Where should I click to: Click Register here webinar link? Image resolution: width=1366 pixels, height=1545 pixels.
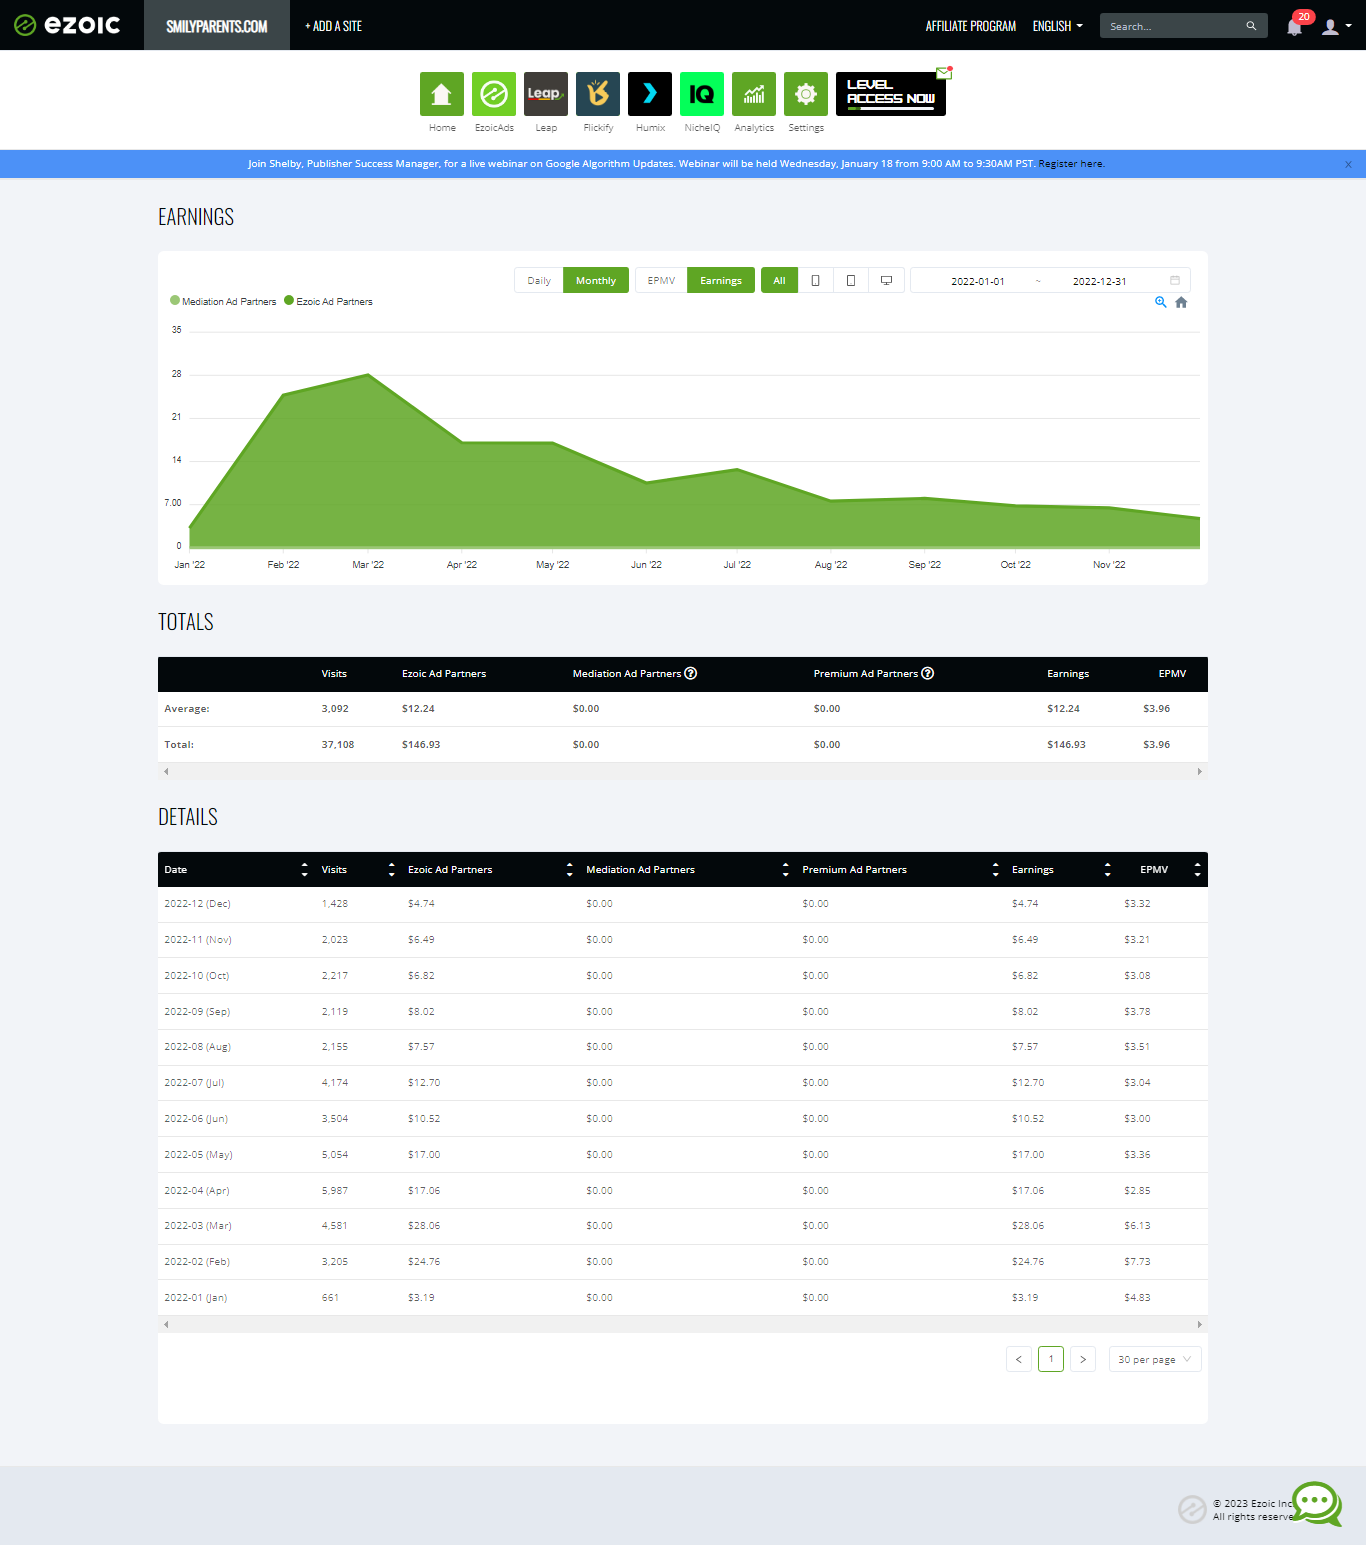1070,164
